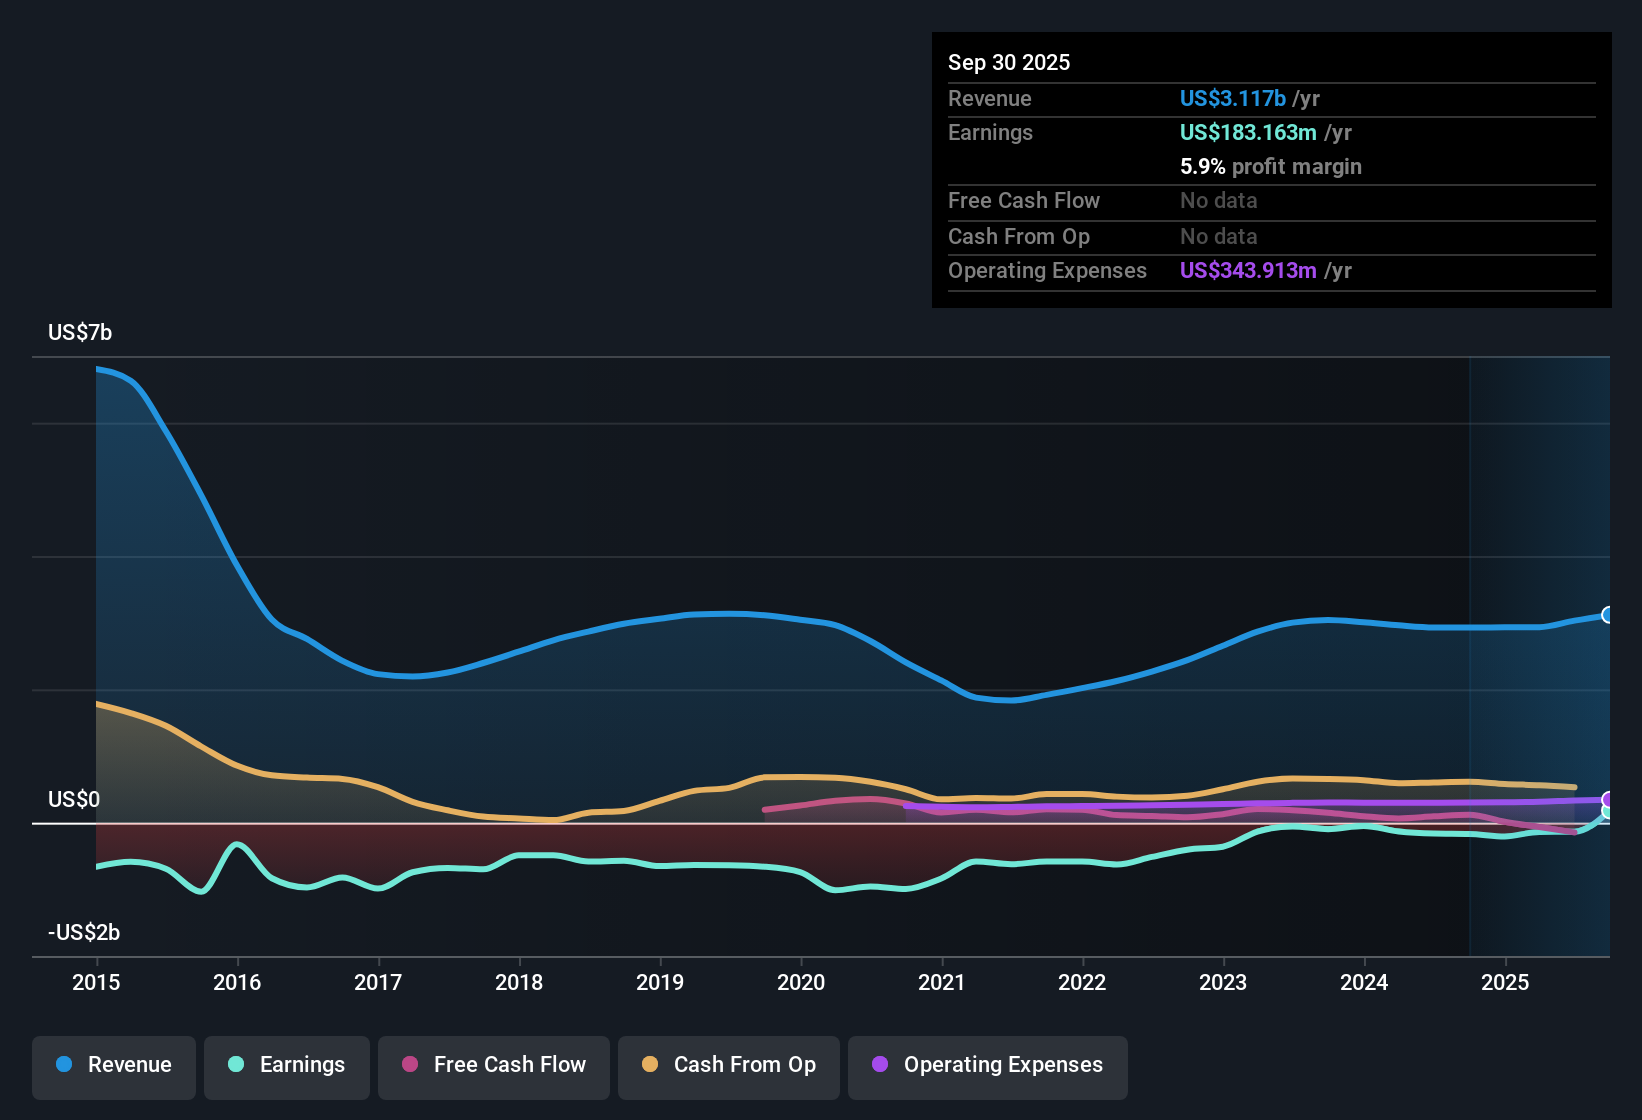The width and height of the screenshot is (1642, 1120).
Task: Select the 2020 year label on the axis
Action: [x=800, y=983]
